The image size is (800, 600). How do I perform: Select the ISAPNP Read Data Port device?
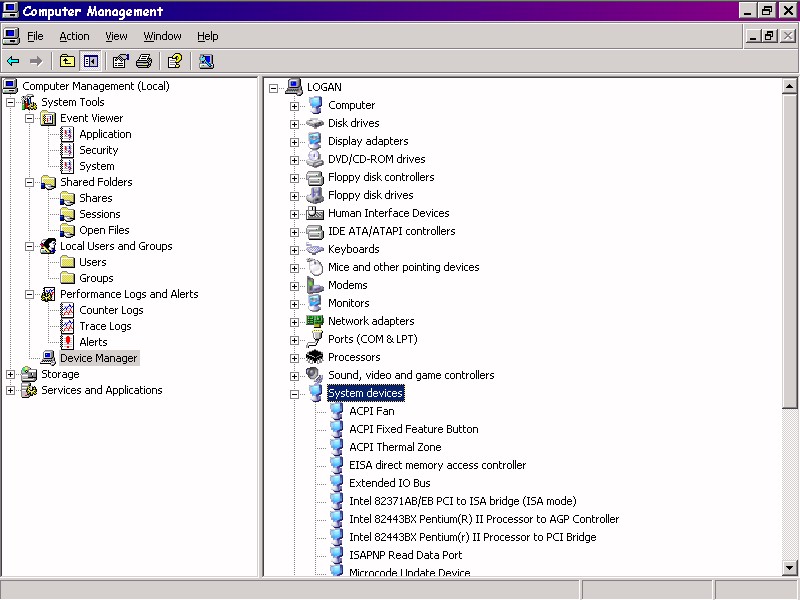point(405,555)
